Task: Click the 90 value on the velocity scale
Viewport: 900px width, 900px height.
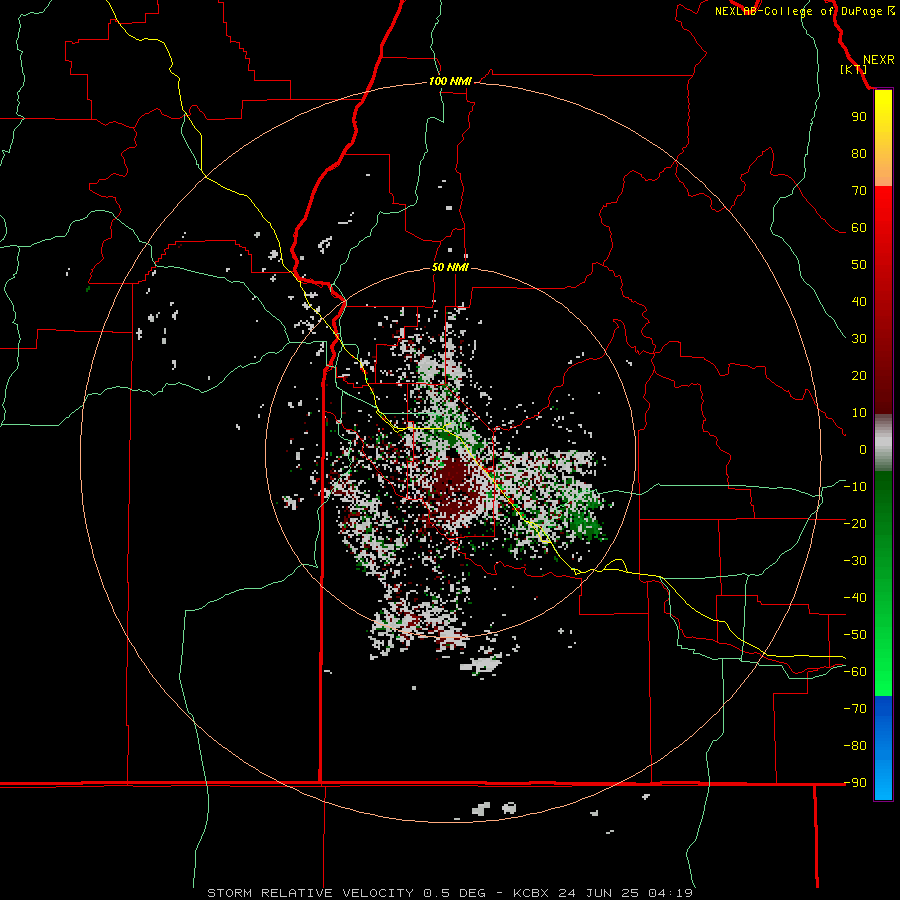Action: pyautogui.click(x=859, y=117)
